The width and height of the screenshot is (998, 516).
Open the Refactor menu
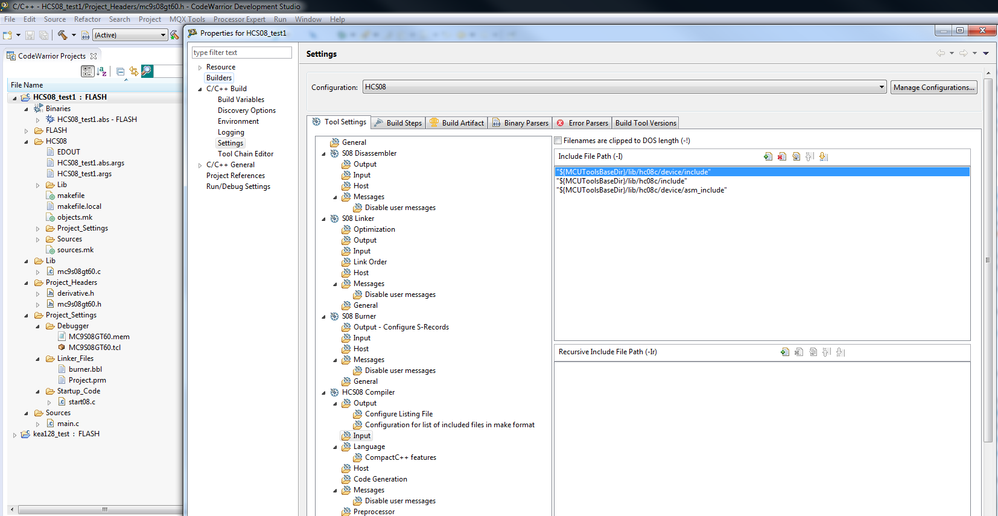(87, 19)
